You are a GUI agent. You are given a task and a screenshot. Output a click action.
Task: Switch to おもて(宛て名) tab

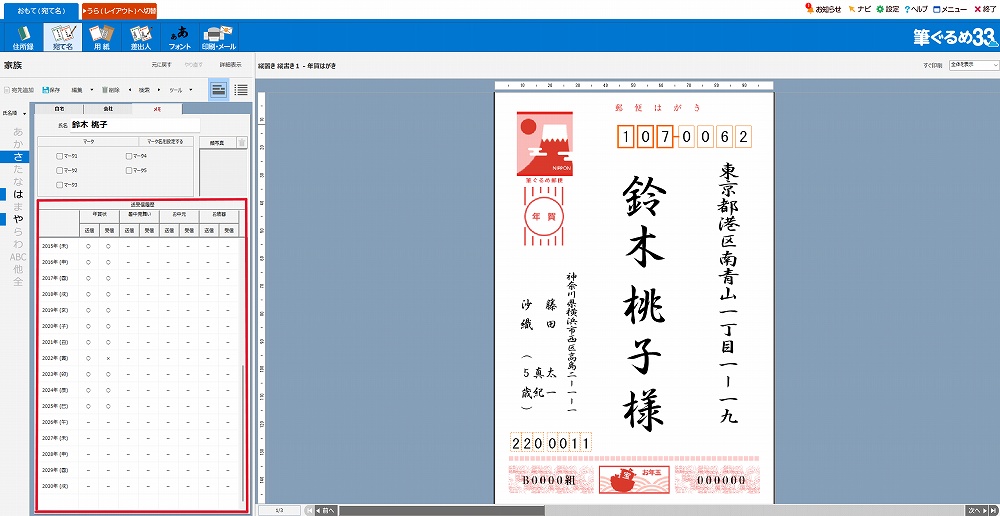pos(40,10)
